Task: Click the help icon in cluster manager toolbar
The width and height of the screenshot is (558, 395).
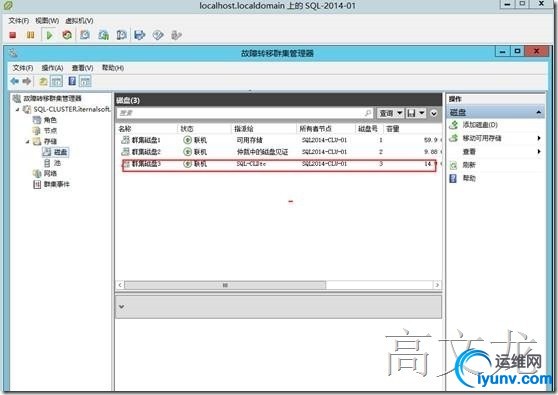Action: pyautogui.click(x=72, y=81)
